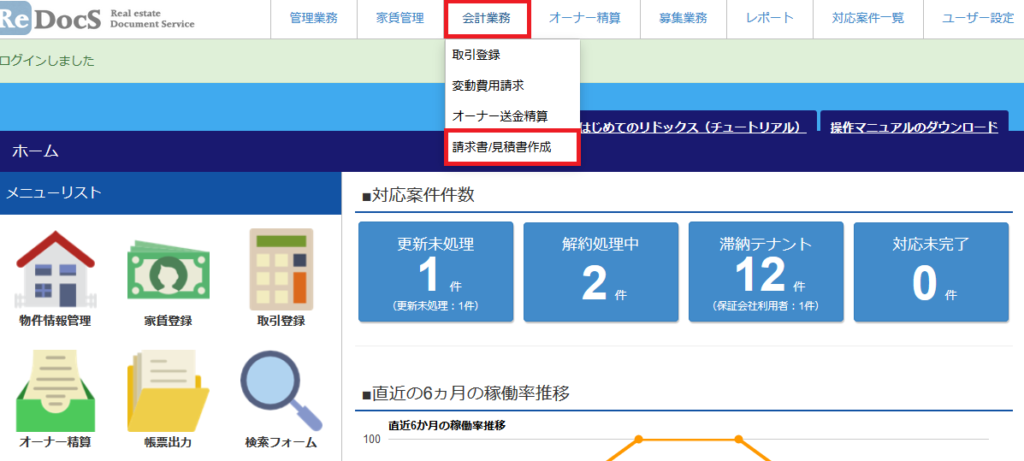Select 変動費用請求 from the dropdown
The image size is (1024, 461).
tap(512, 86)
